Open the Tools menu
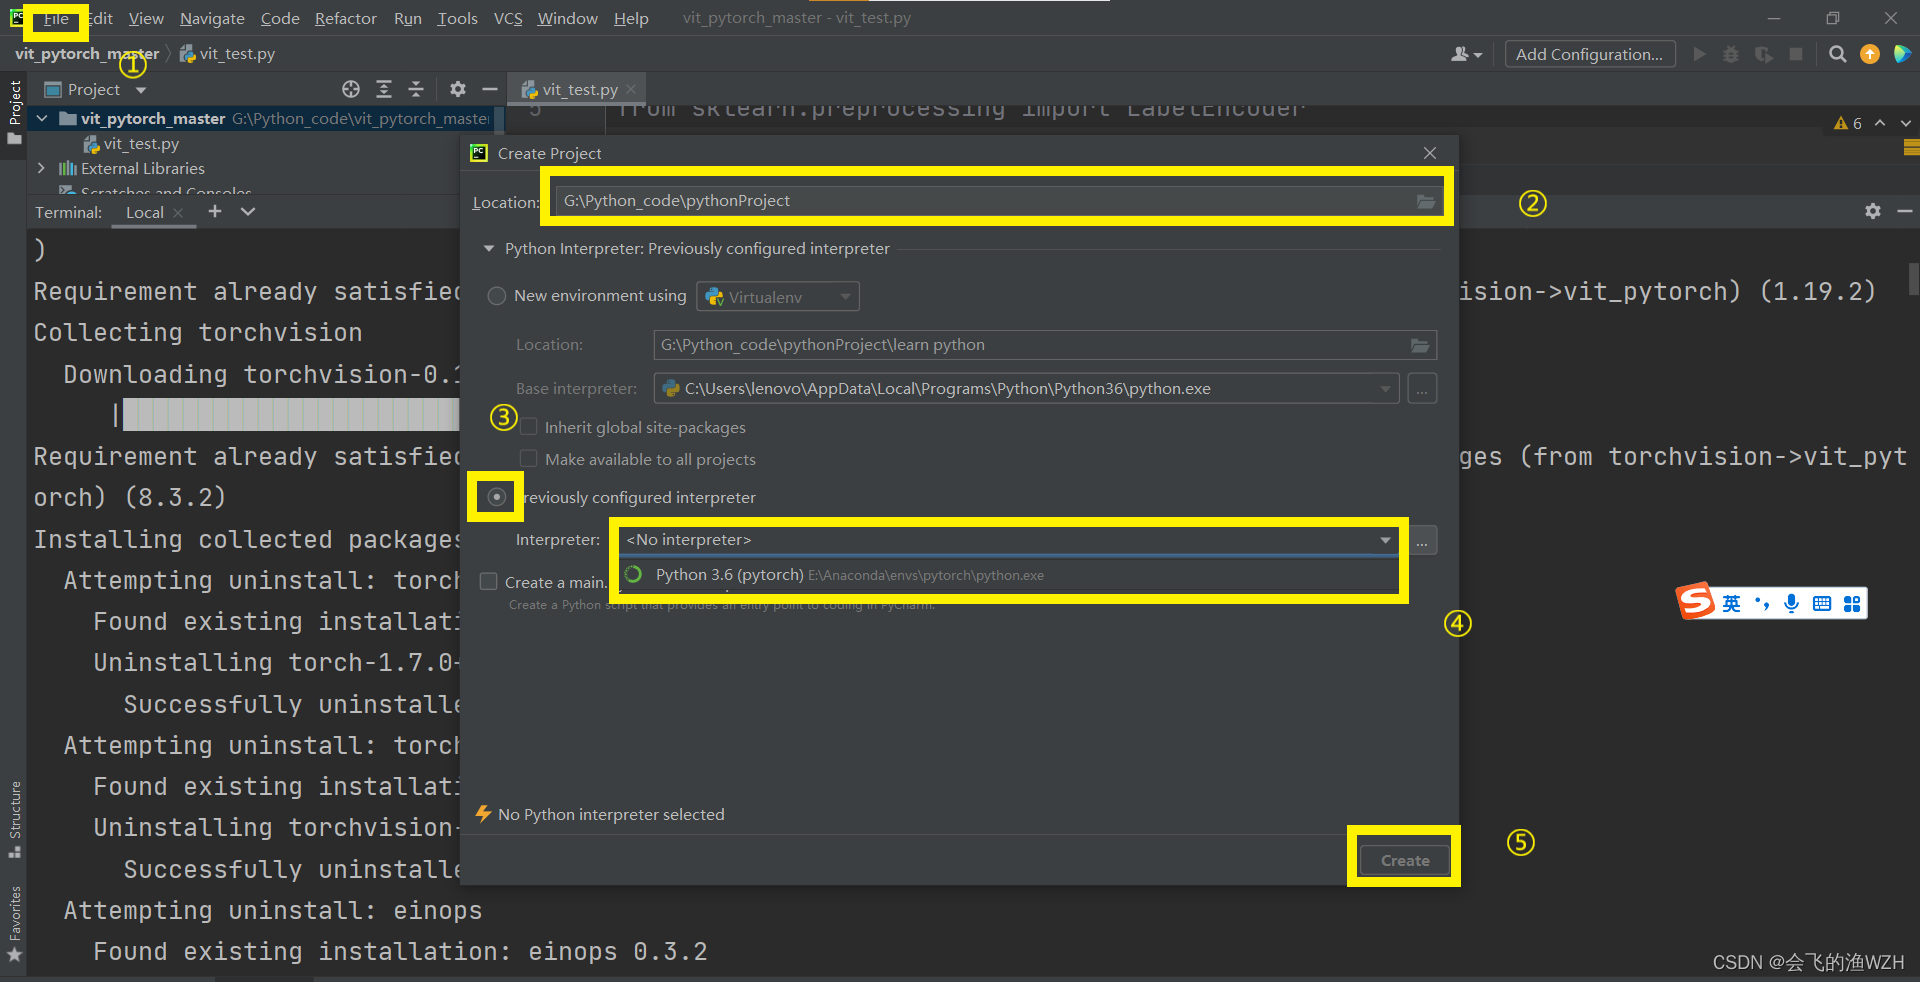Viewport: 1920px width, 982px height. coord(457,19)
